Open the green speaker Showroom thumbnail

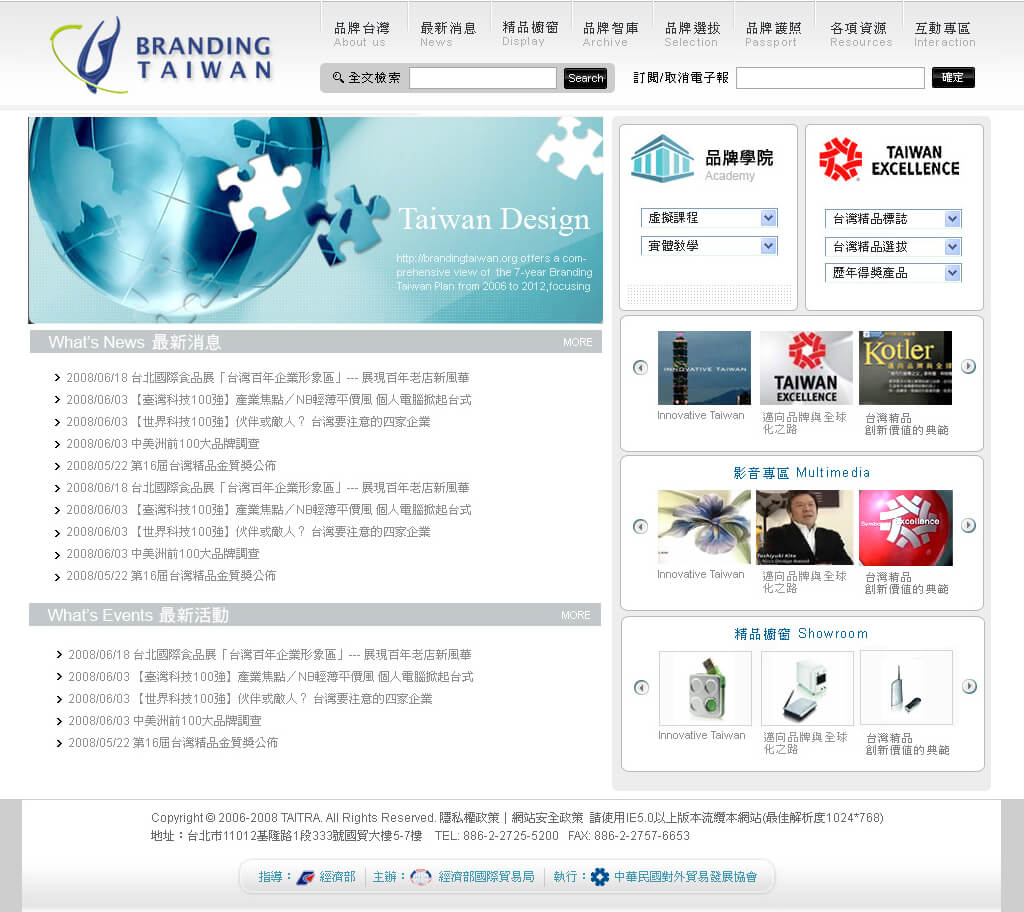[705, 688]
